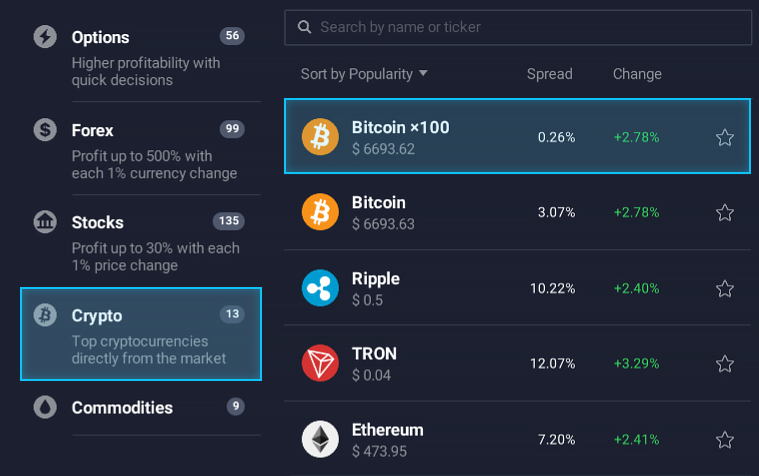Toggle the favorite star for Ripple
The height and width of the screenshot is (476, 759).
725,288
